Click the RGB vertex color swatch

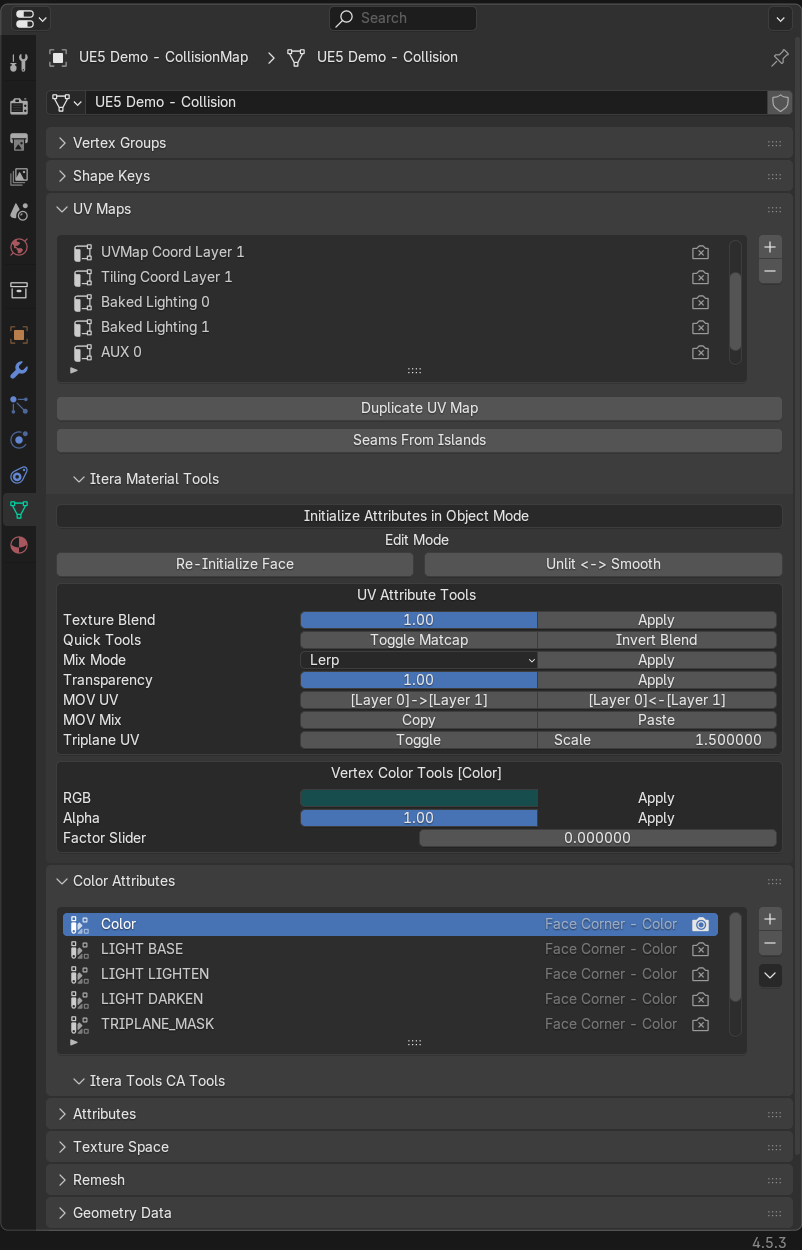(x=419, y=798)
